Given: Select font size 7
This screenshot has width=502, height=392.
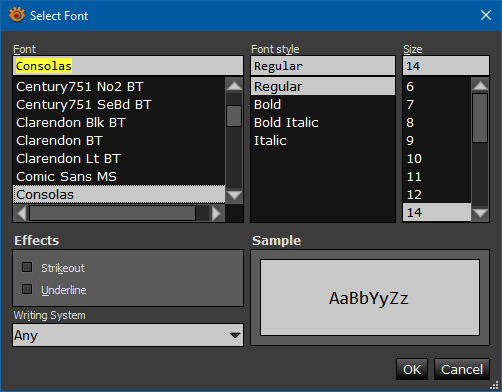Looking at the screenshot, I should tap(437, 105).
